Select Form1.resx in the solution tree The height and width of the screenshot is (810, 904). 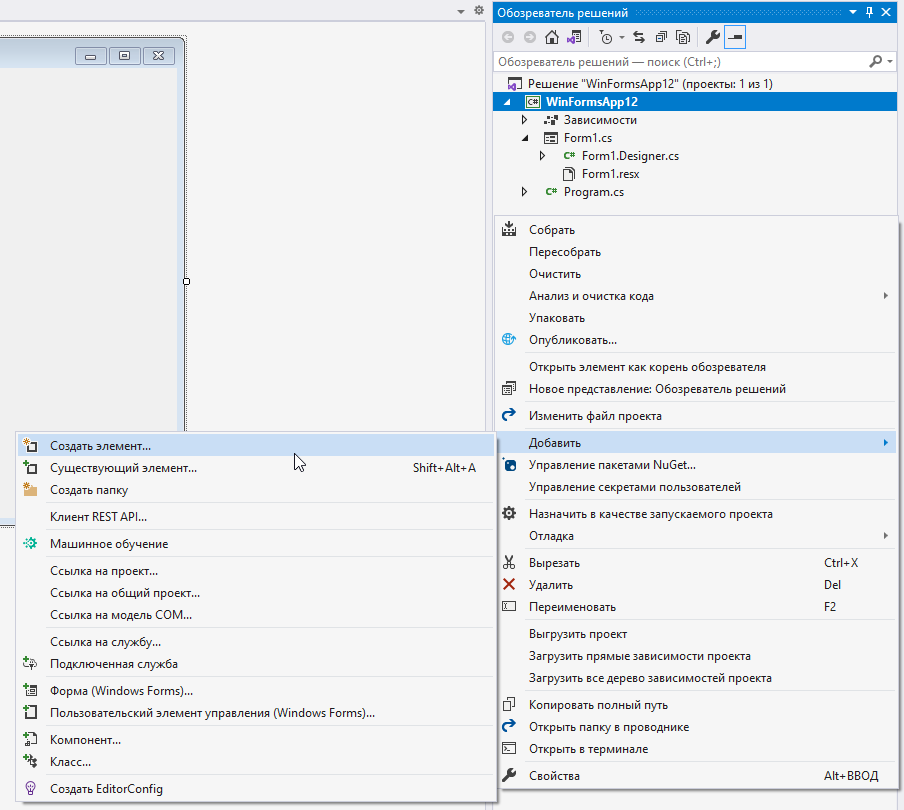610,174
